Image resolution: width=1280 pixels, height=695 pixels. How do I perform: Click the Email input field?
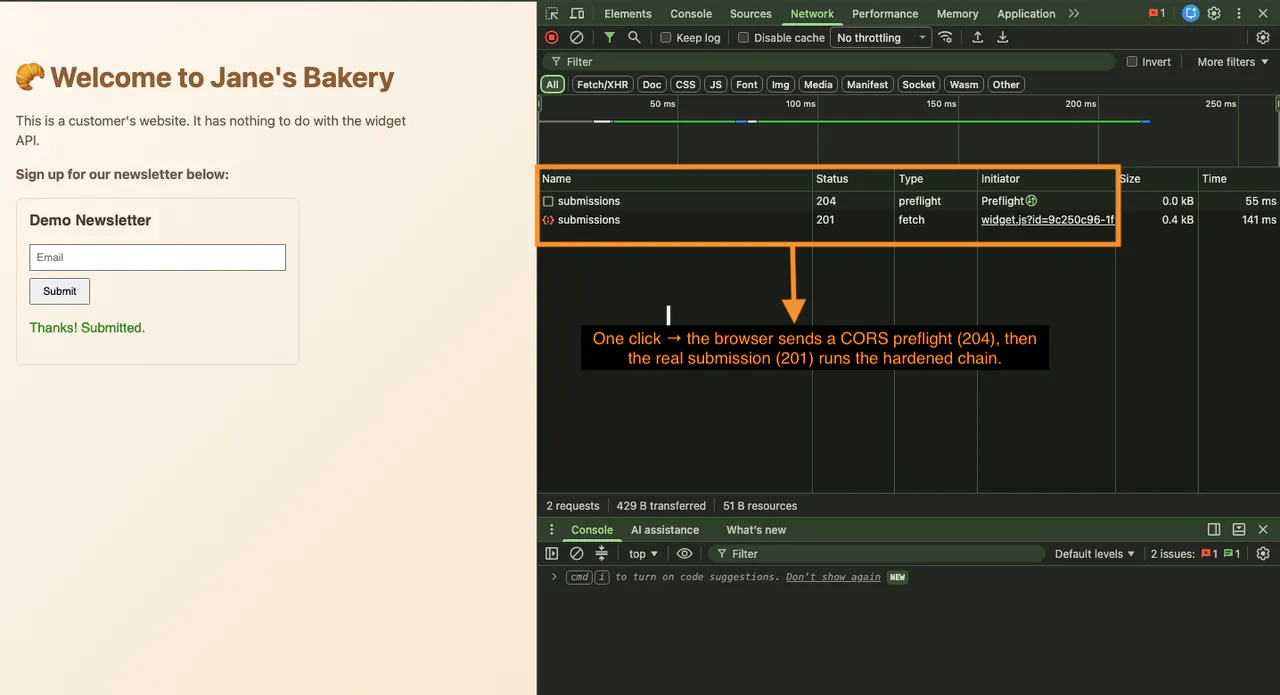point(158,257)
